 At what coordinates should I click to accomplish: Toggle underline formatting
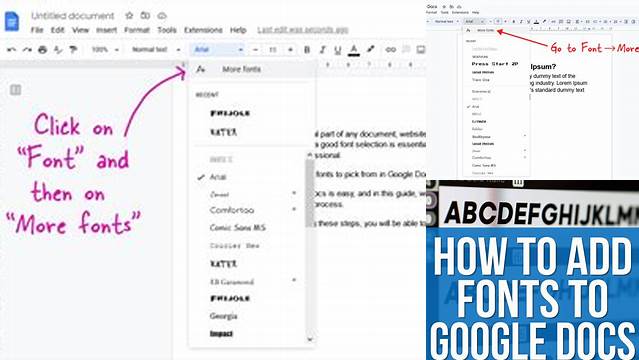click(x=337, y=50)
